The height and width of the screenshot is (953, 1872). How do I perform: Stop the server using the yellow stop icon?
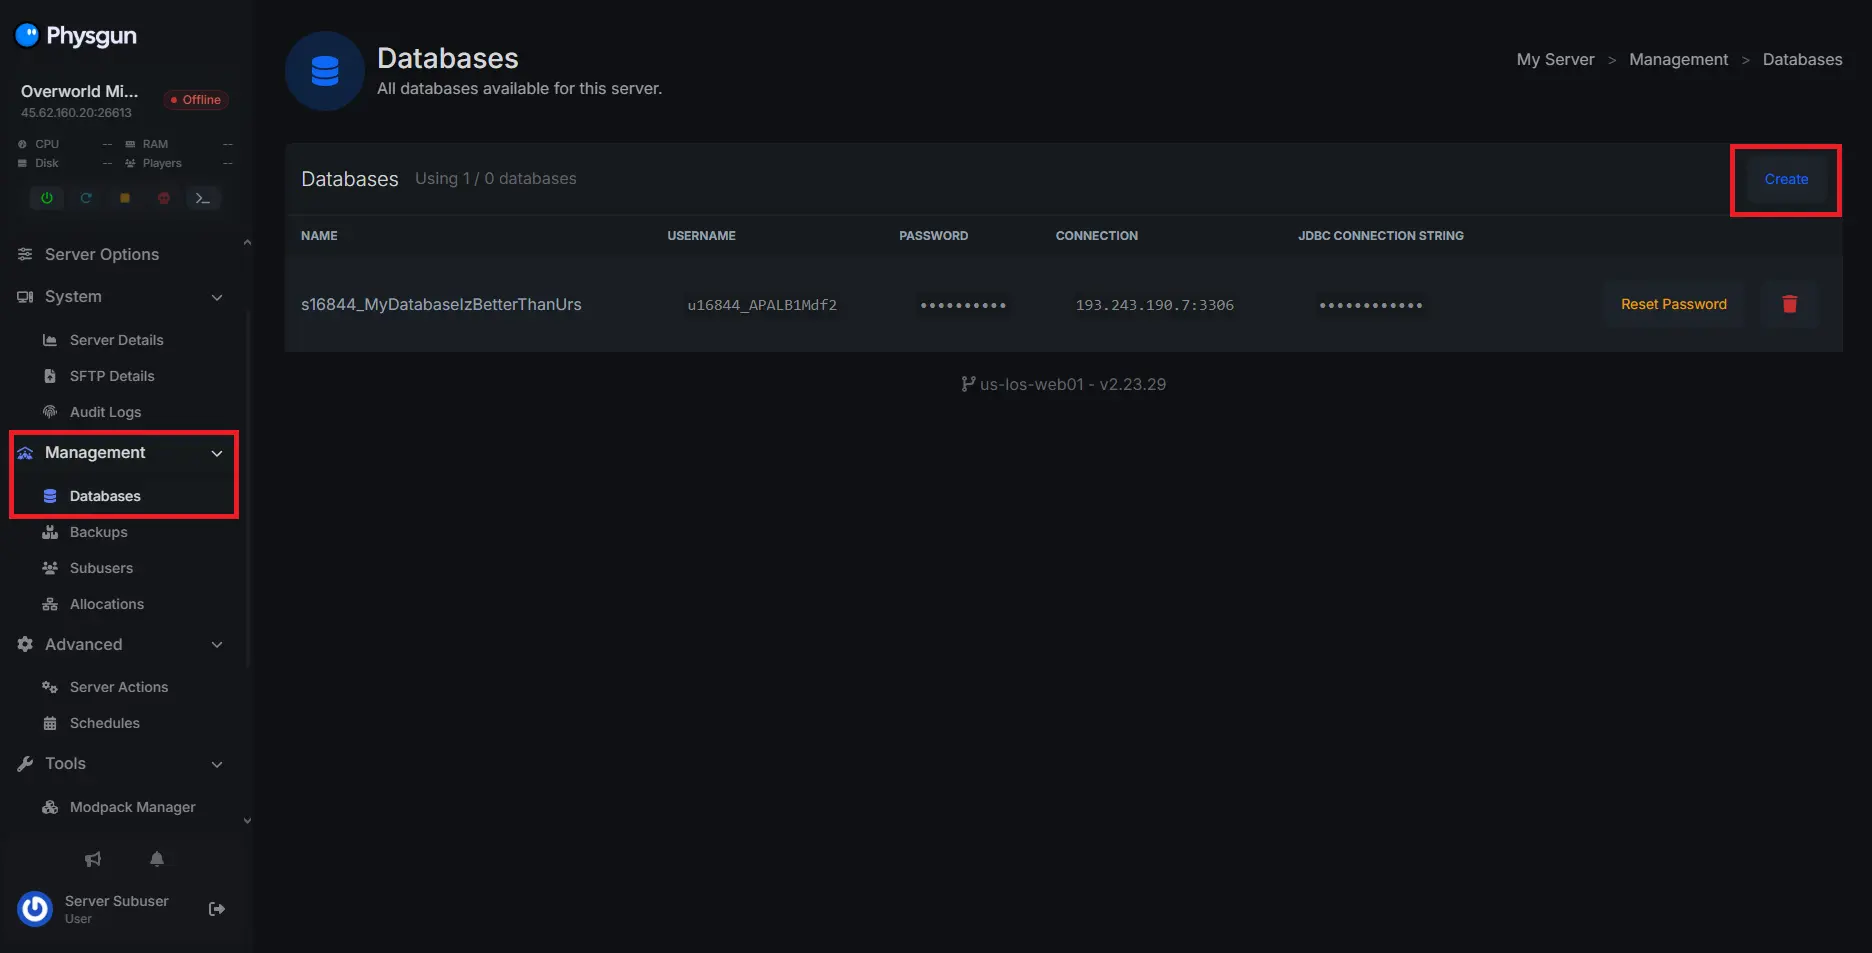pyautogui.click(x=124, y=198)
